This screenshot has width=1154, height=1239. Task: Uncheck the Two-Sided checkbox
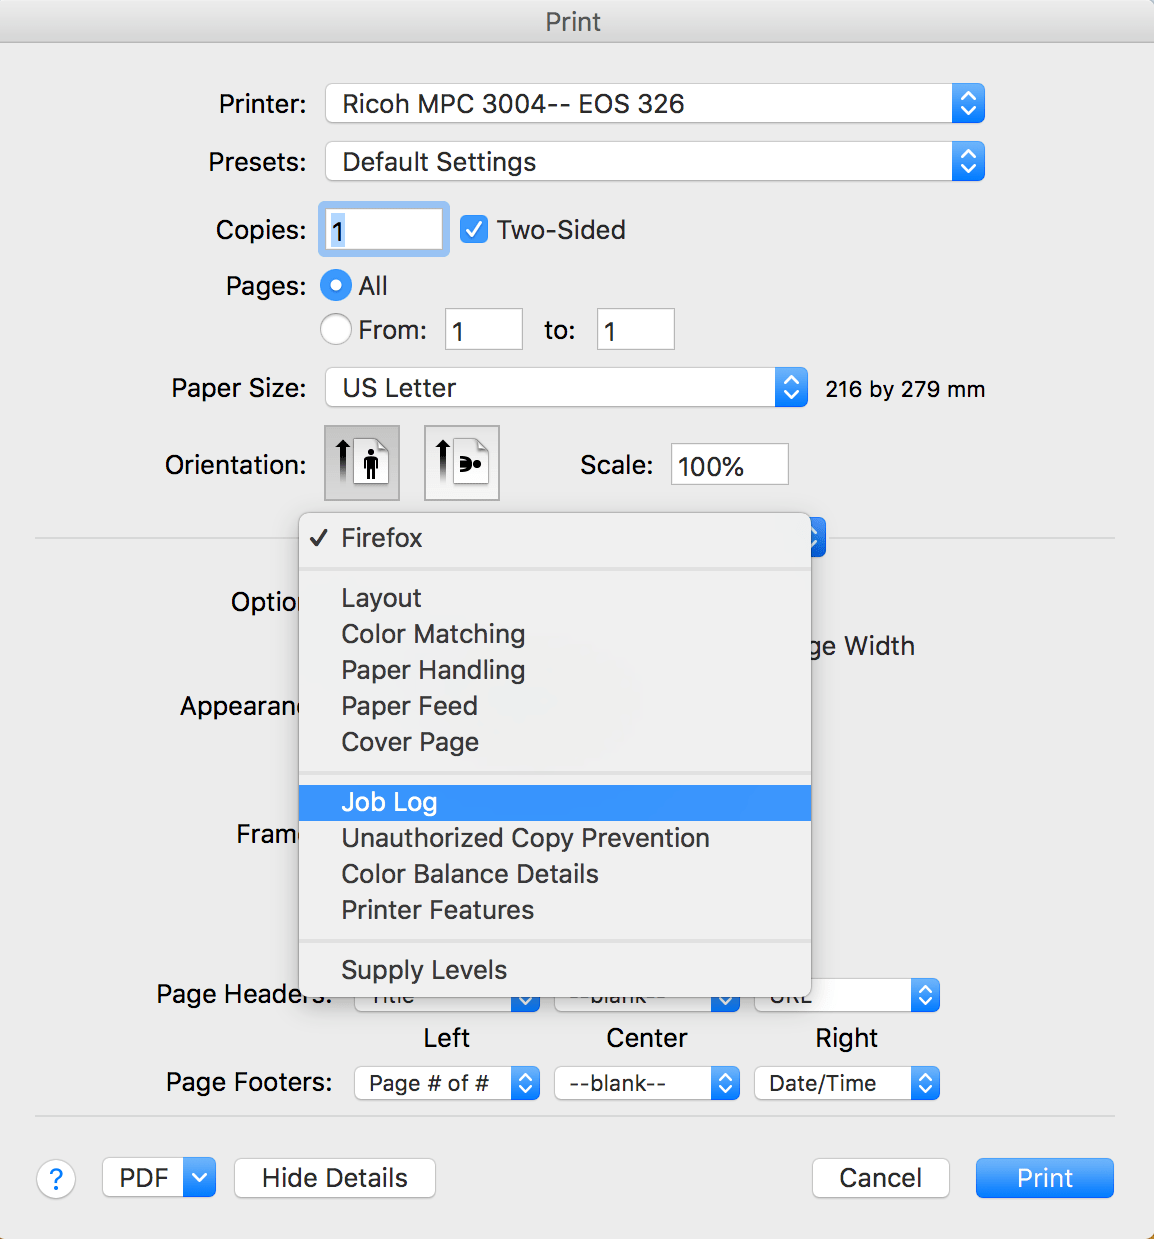pos(472,229)
